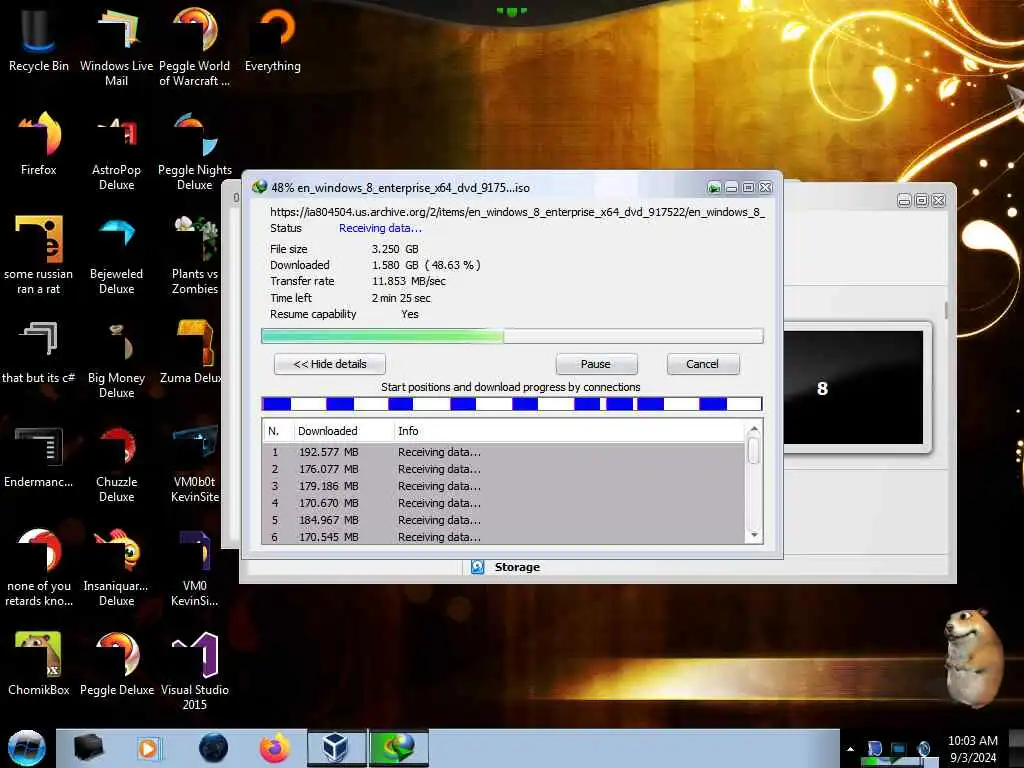Select Plants vs Zombies desktop icon
The height and width of the screenshot is (768, 1024).
(x=195, y=255)
